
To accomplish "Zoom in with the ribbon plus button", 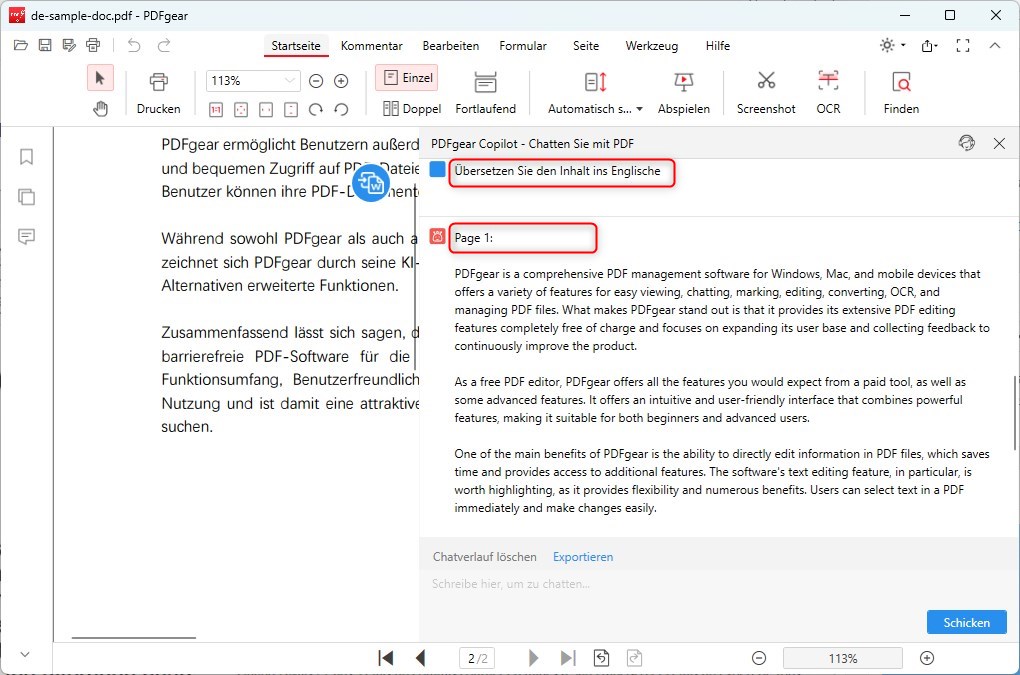I will coord(341,81).
